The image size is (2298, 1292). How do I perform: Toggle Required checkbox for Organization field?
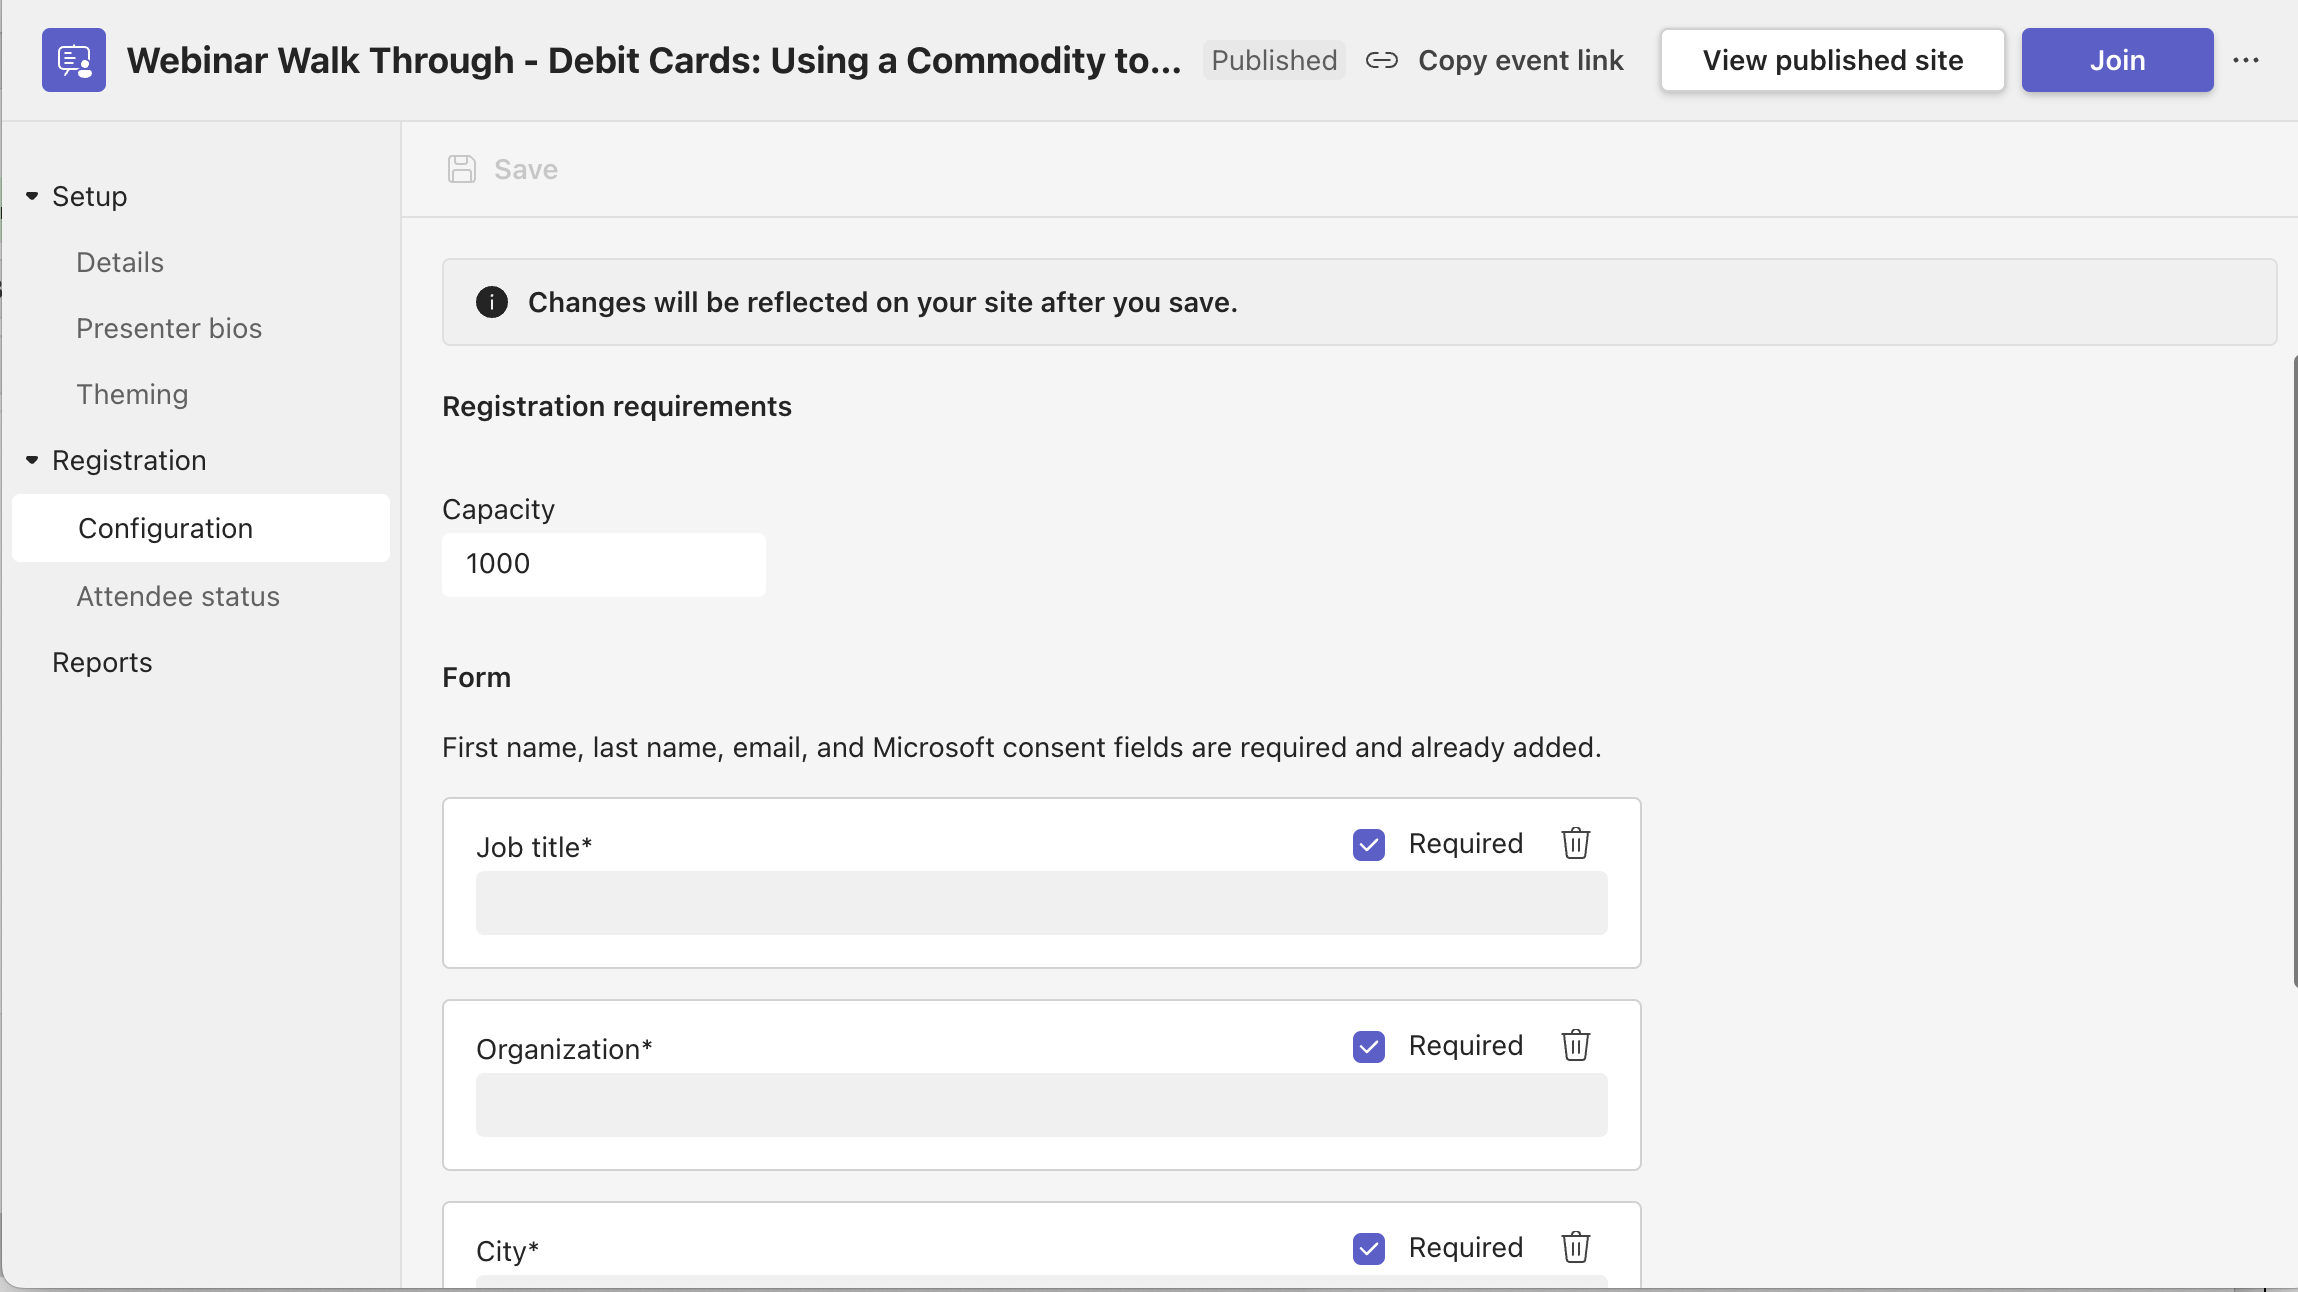pyautogui.click(x=1368, y=1046)
